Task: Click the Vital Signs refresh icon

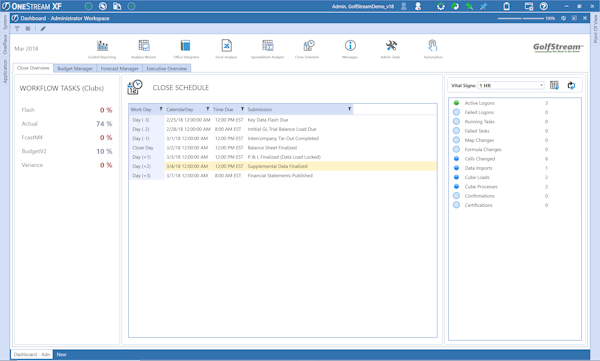Action: (x=571, y=85)
